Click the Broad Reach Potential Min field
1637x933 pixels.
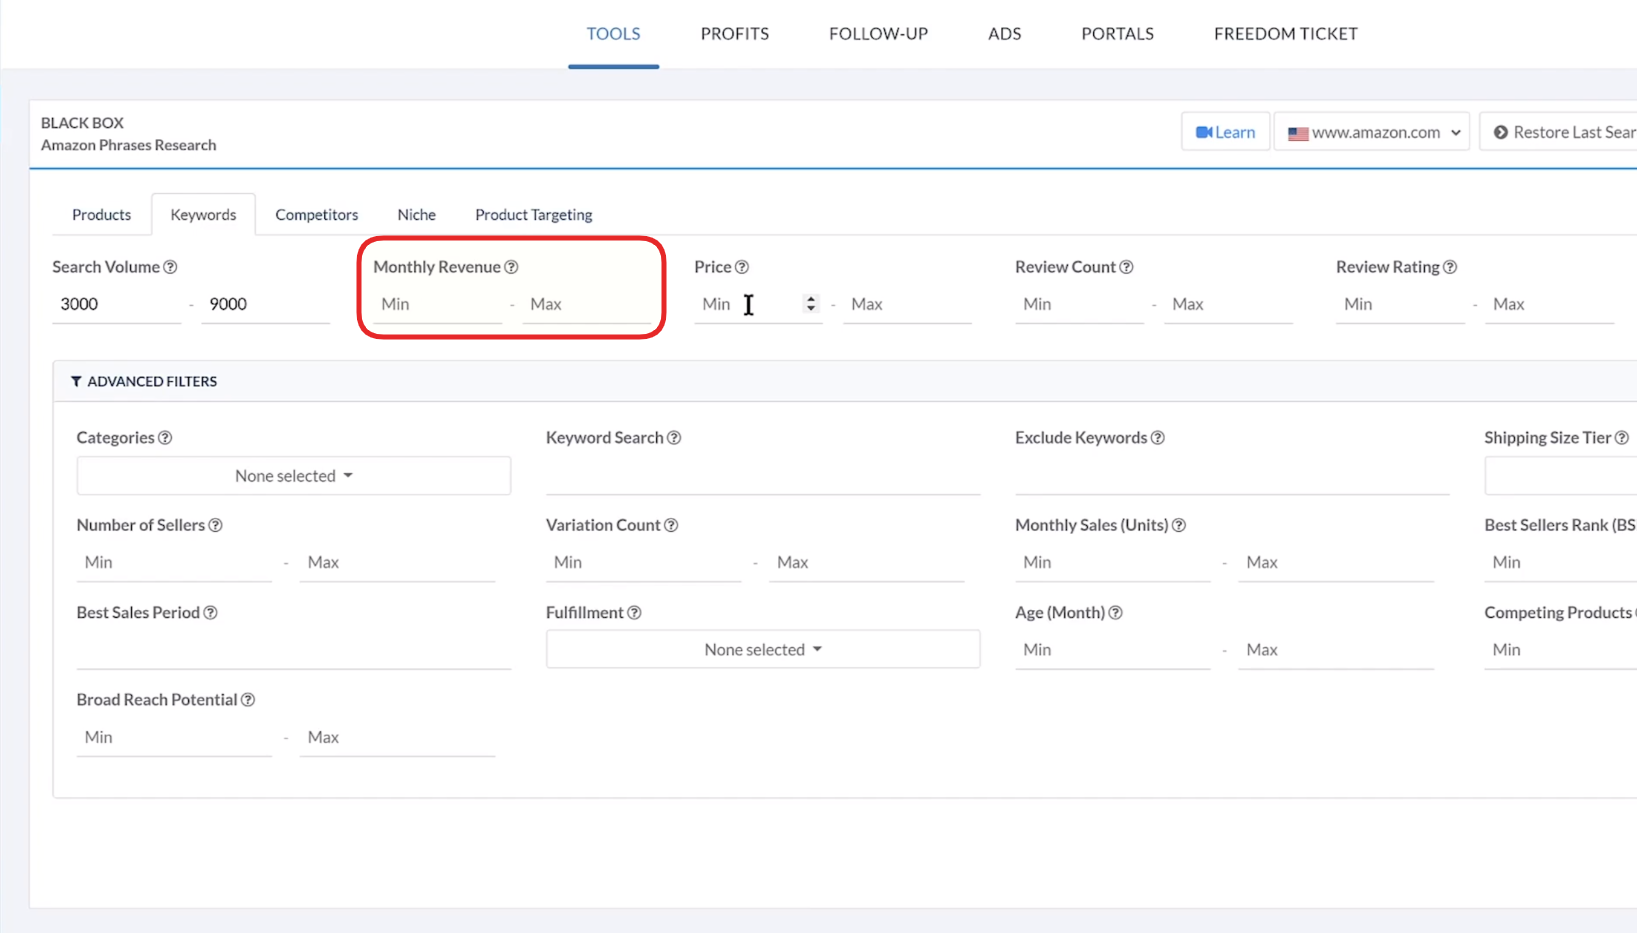174,738
